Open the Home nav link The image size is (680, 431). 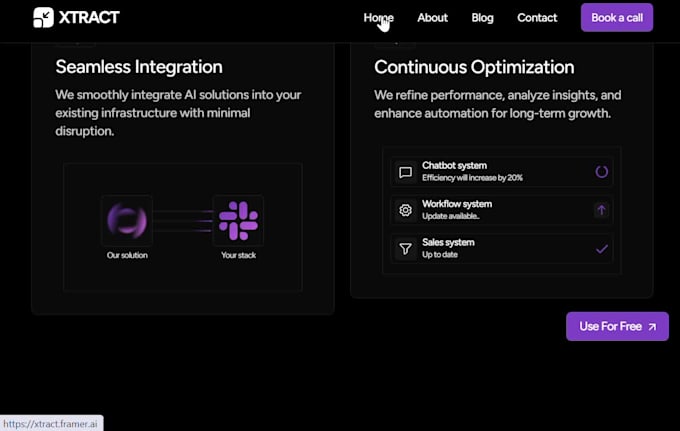(379, 18)
